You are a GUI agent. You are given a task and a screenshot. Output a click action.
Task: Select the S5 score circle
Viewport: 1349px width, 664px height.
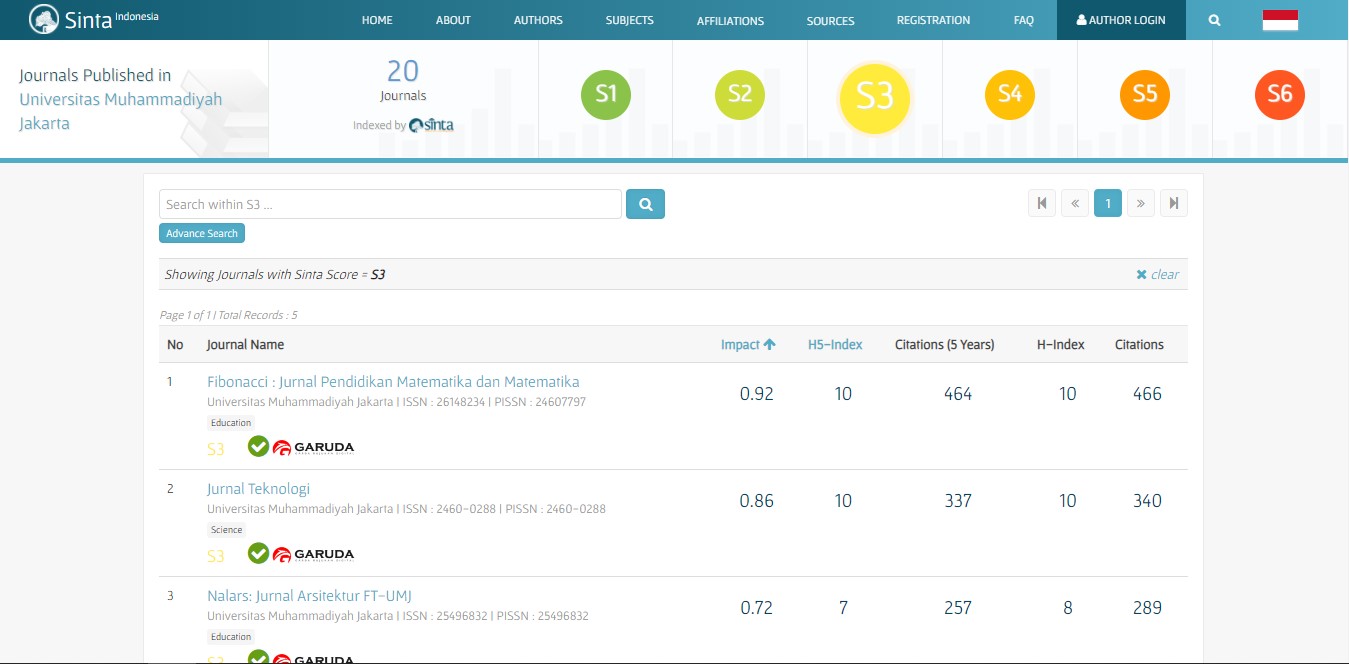(1145, 95)
